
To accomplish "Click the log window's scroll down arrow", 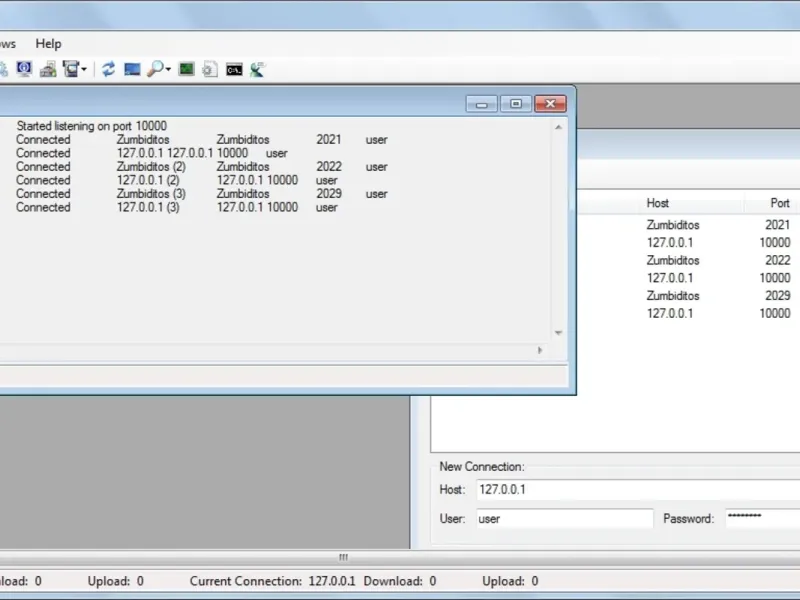I will pyautogui.click(x=558, y=333).
